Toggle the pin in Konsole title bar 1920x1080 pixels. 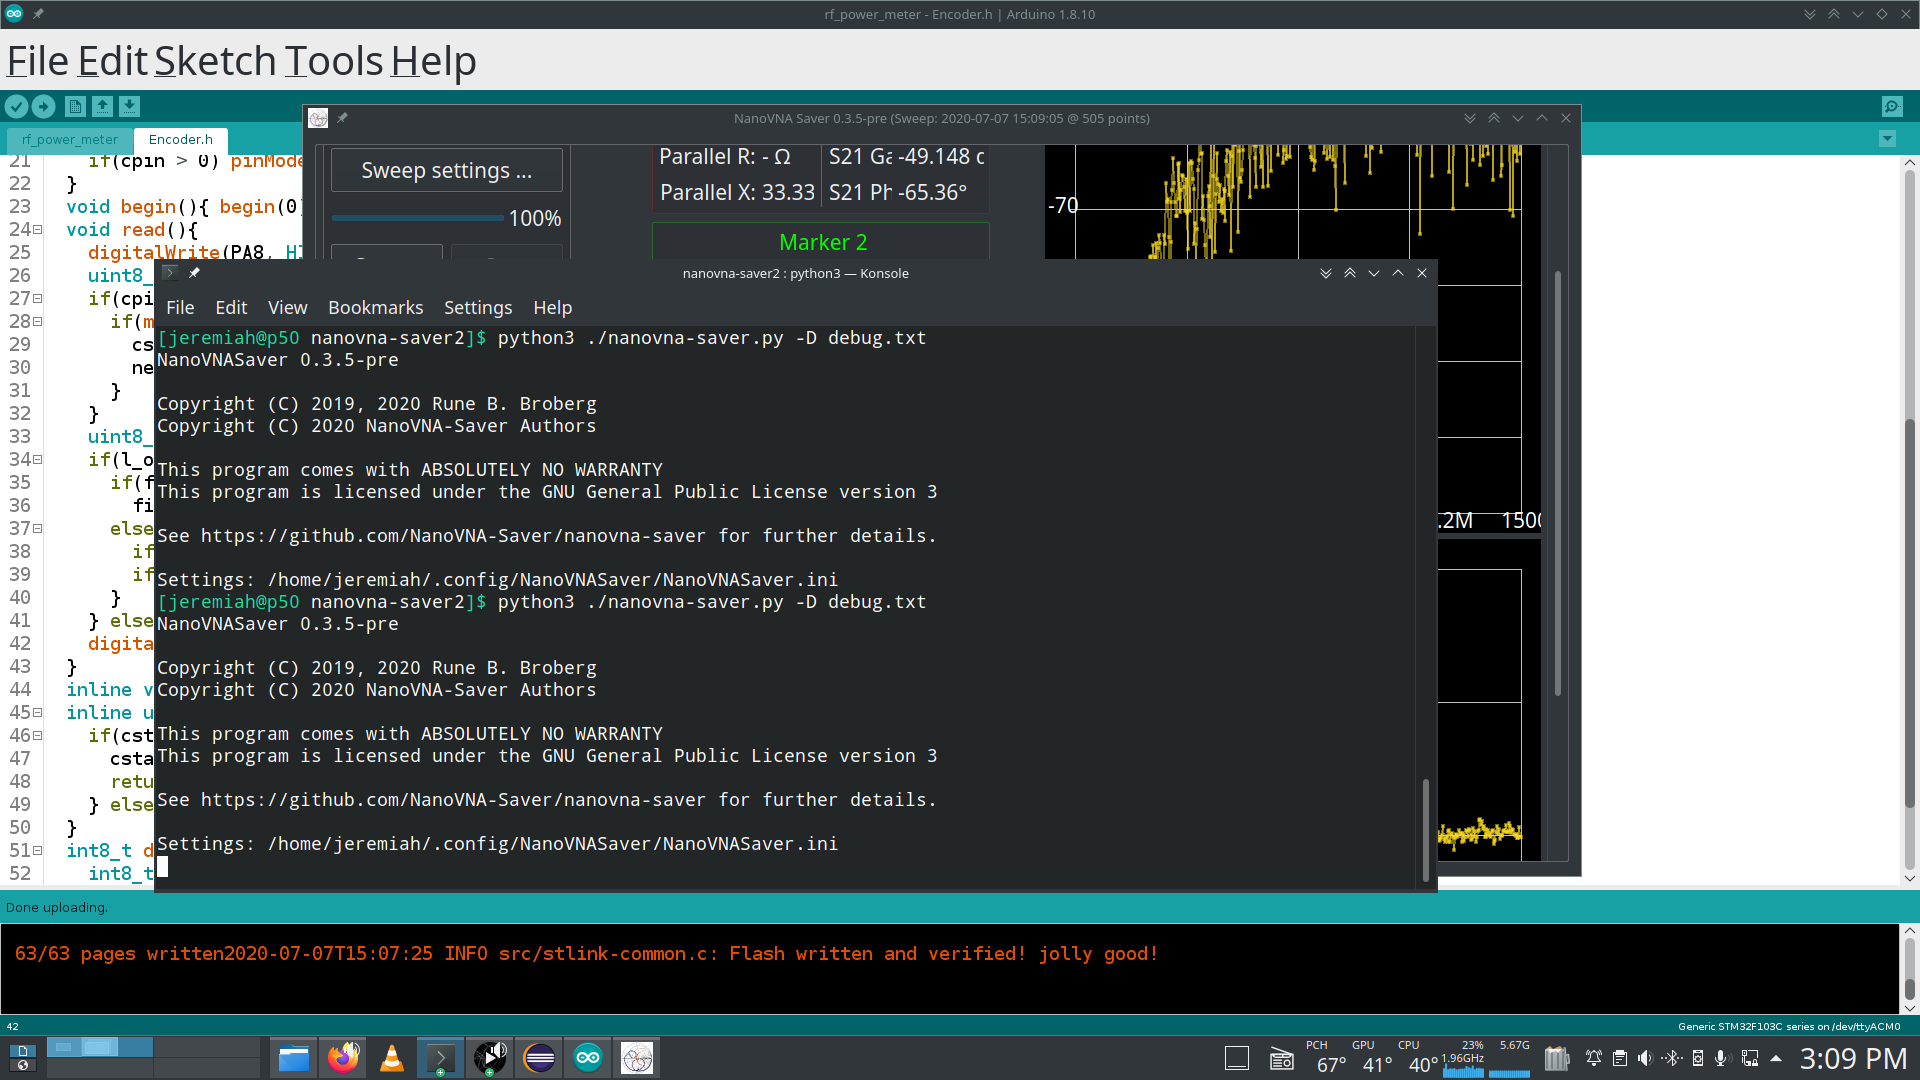tap(195, 273)
